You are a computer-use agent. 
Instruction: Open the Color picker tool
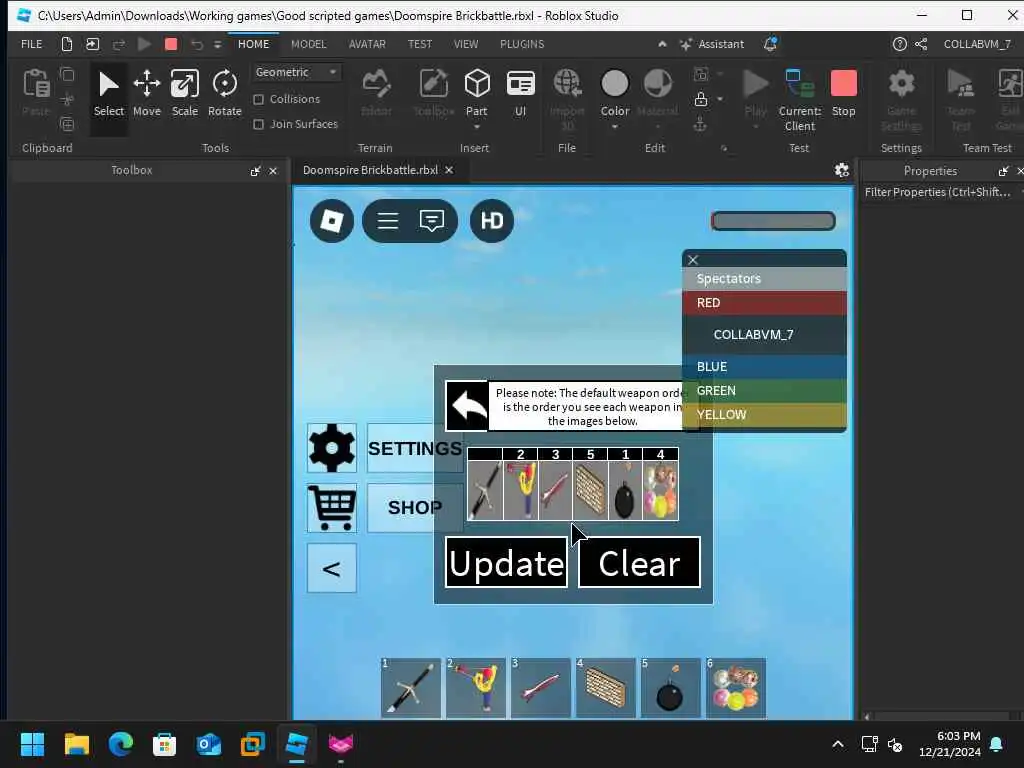[615, 91]
